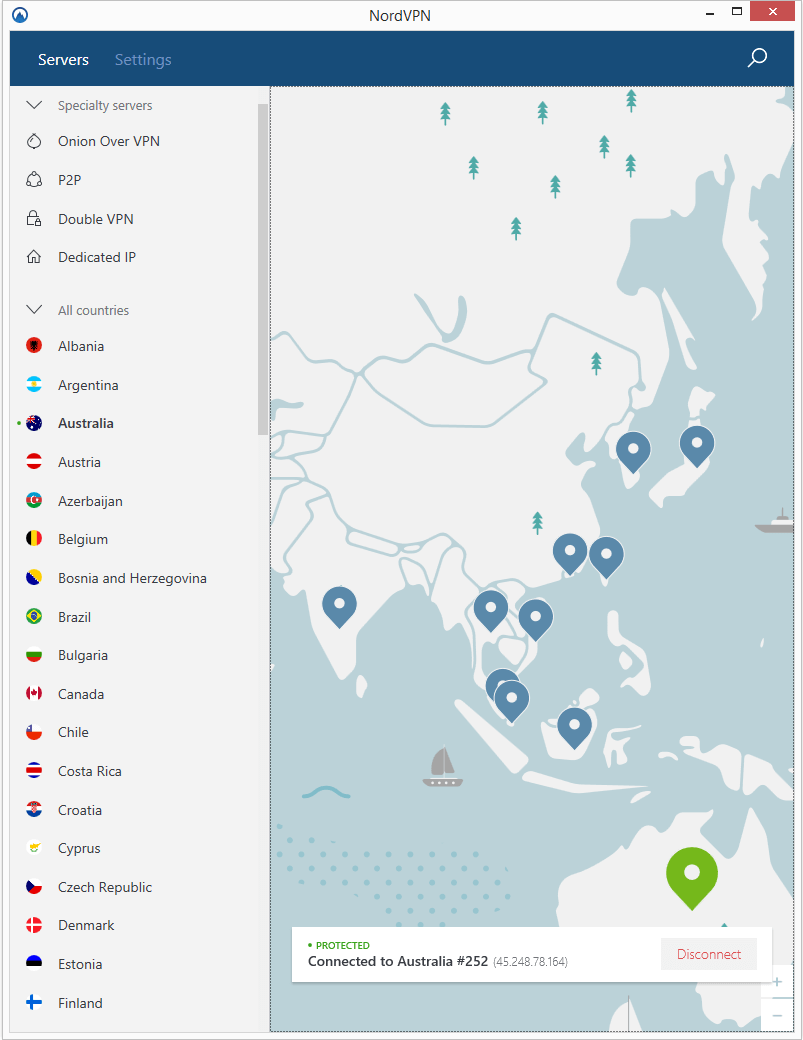Select the India map pin
Image resolution: width=803 pixels, height=1040 pixels.
coord(340,607)
